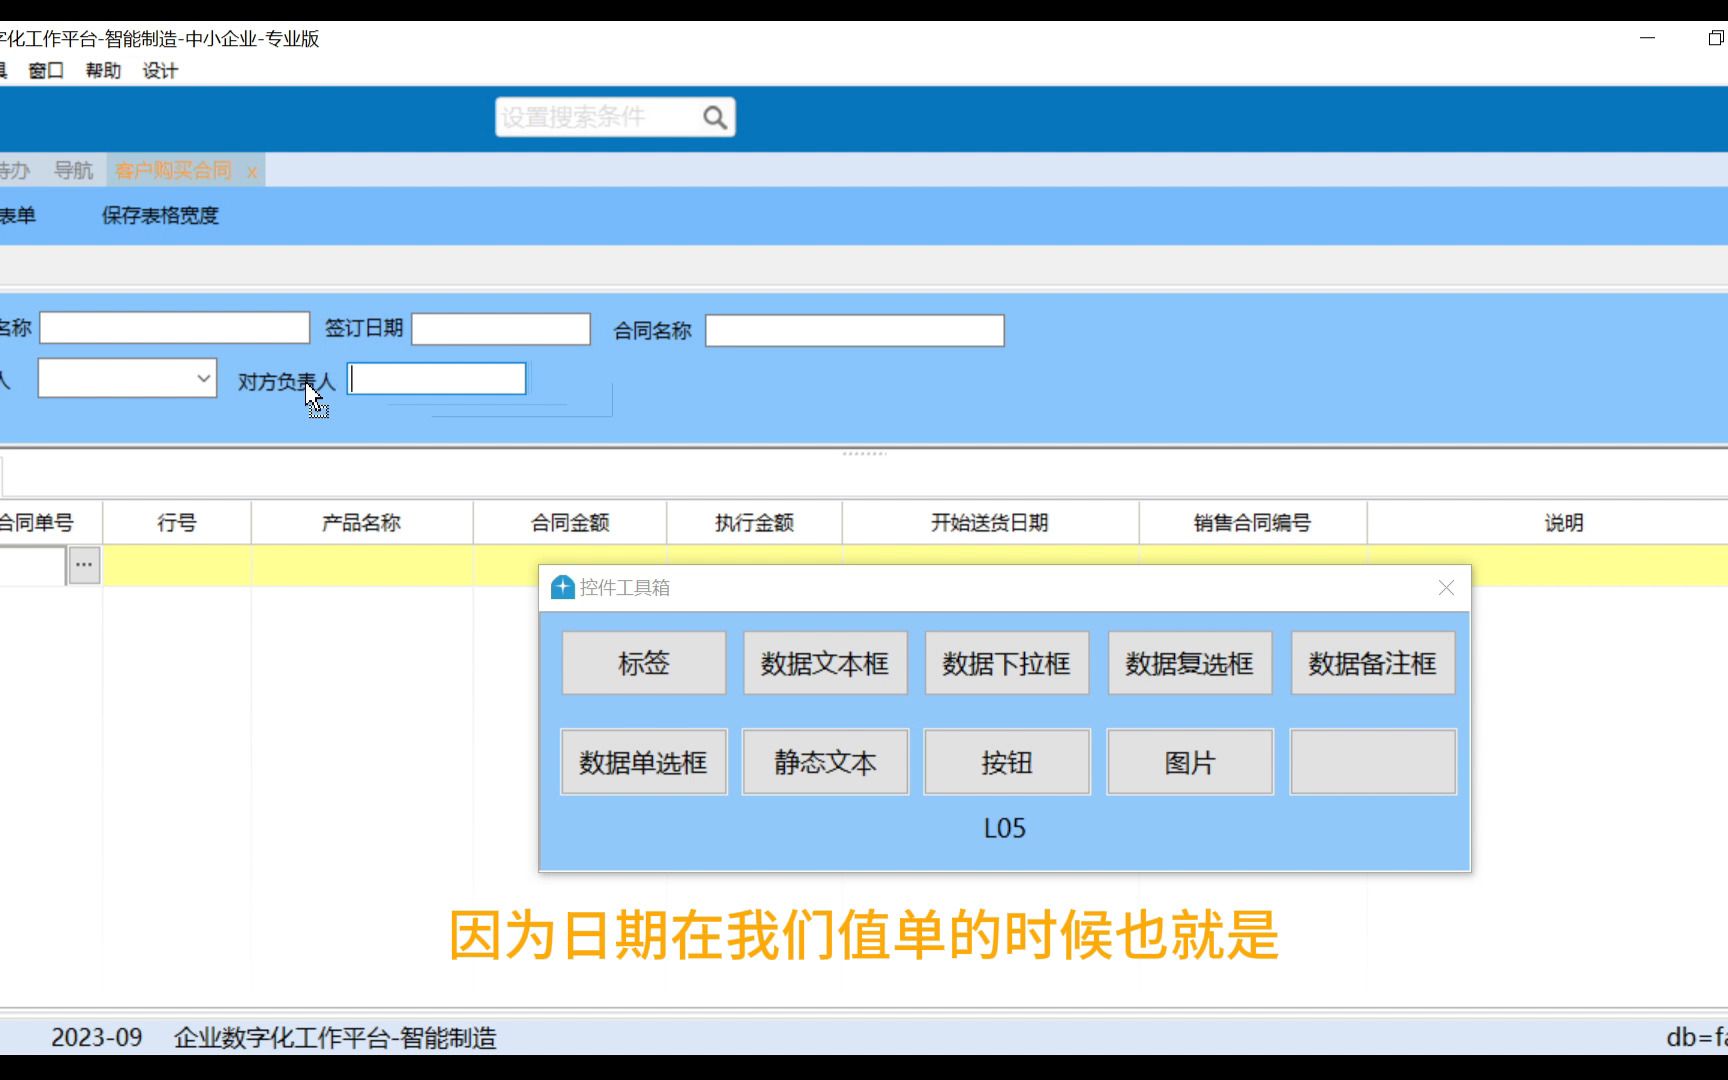Select the 数据复选框 control

coord(1189,662)
